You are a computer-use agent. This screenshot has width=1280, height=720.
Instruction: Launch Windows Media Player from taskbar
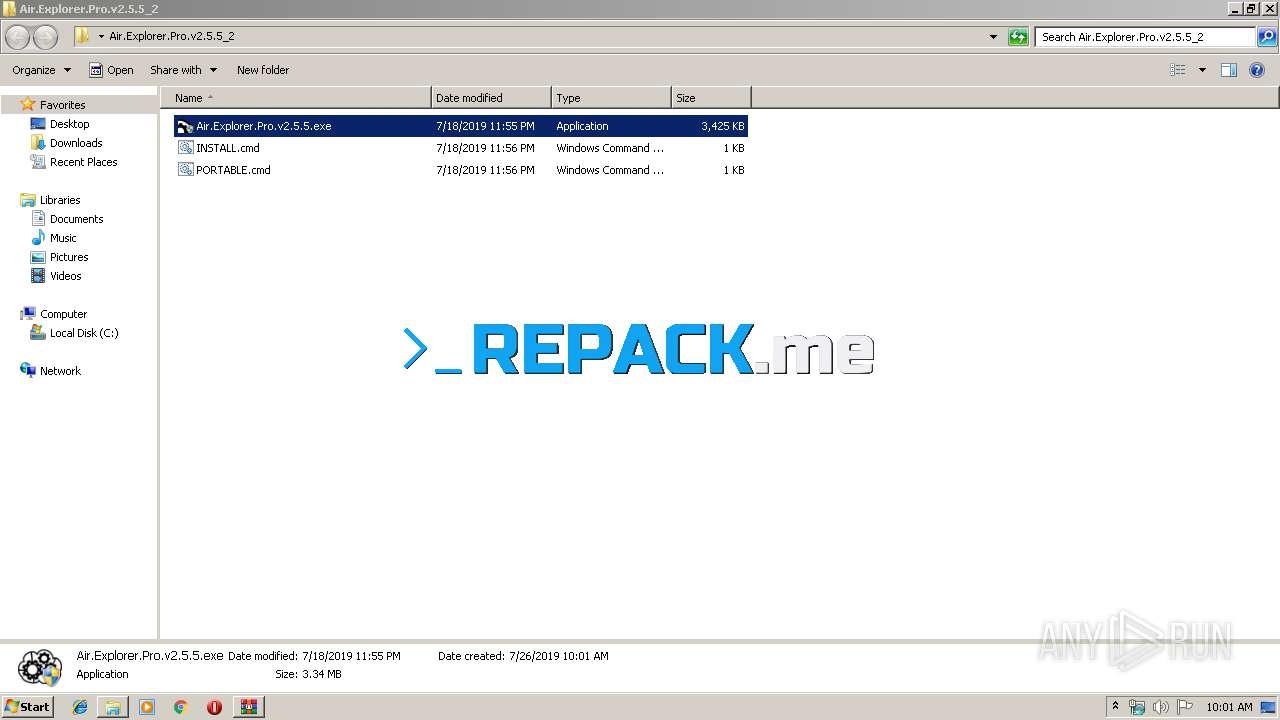click(147, 707)
